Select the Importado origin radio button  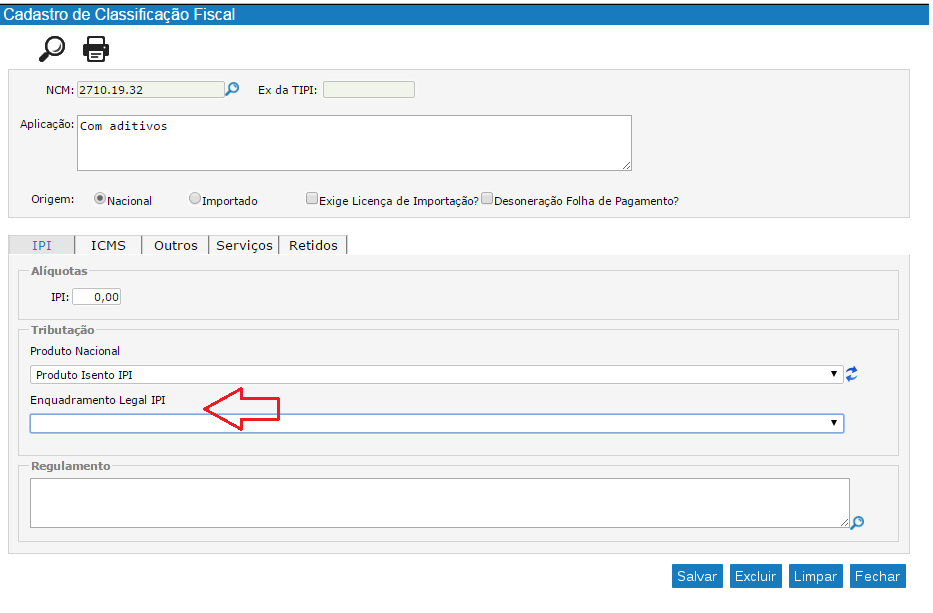pos(195,199)
